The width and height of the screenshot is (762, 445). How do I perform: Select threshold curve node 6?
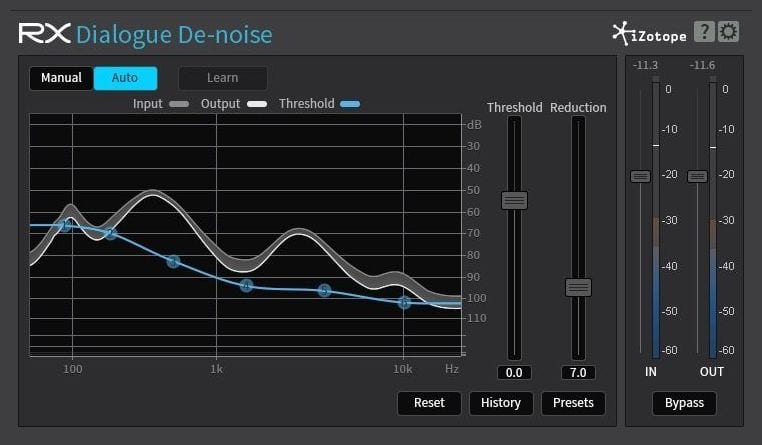(404, 303)
